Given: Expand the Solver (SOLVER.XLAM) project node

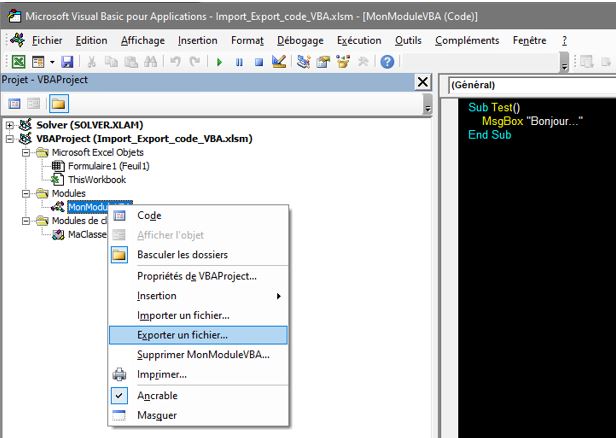Looking at the screenshot, I should 10,125.
